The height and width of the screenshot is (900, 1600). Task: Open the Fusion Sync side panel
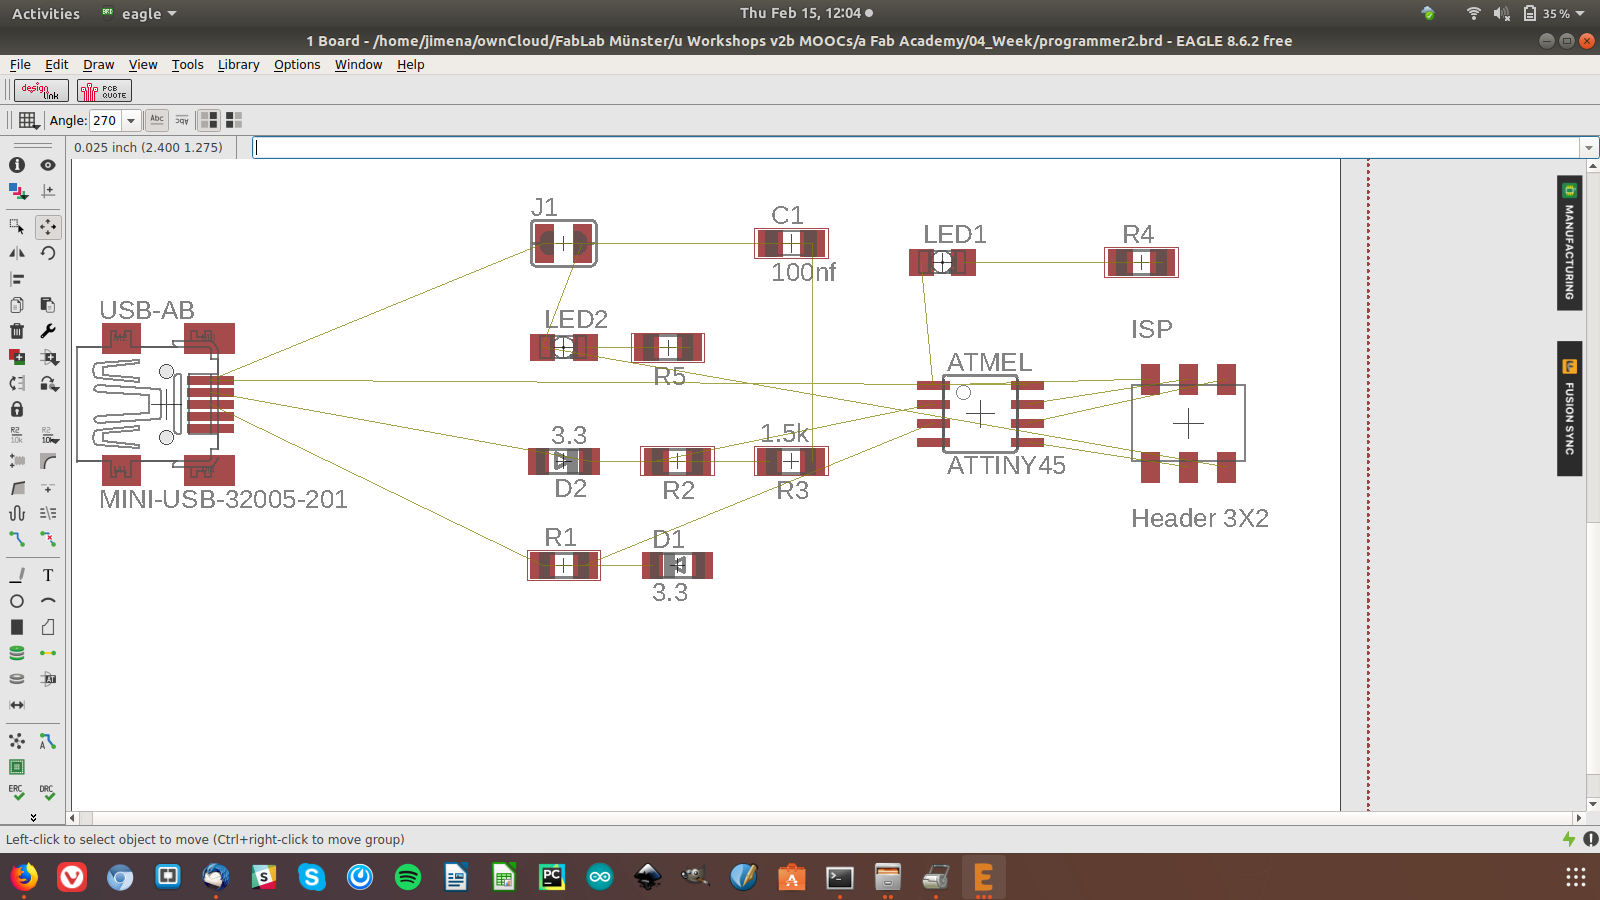pos(1569,409)
